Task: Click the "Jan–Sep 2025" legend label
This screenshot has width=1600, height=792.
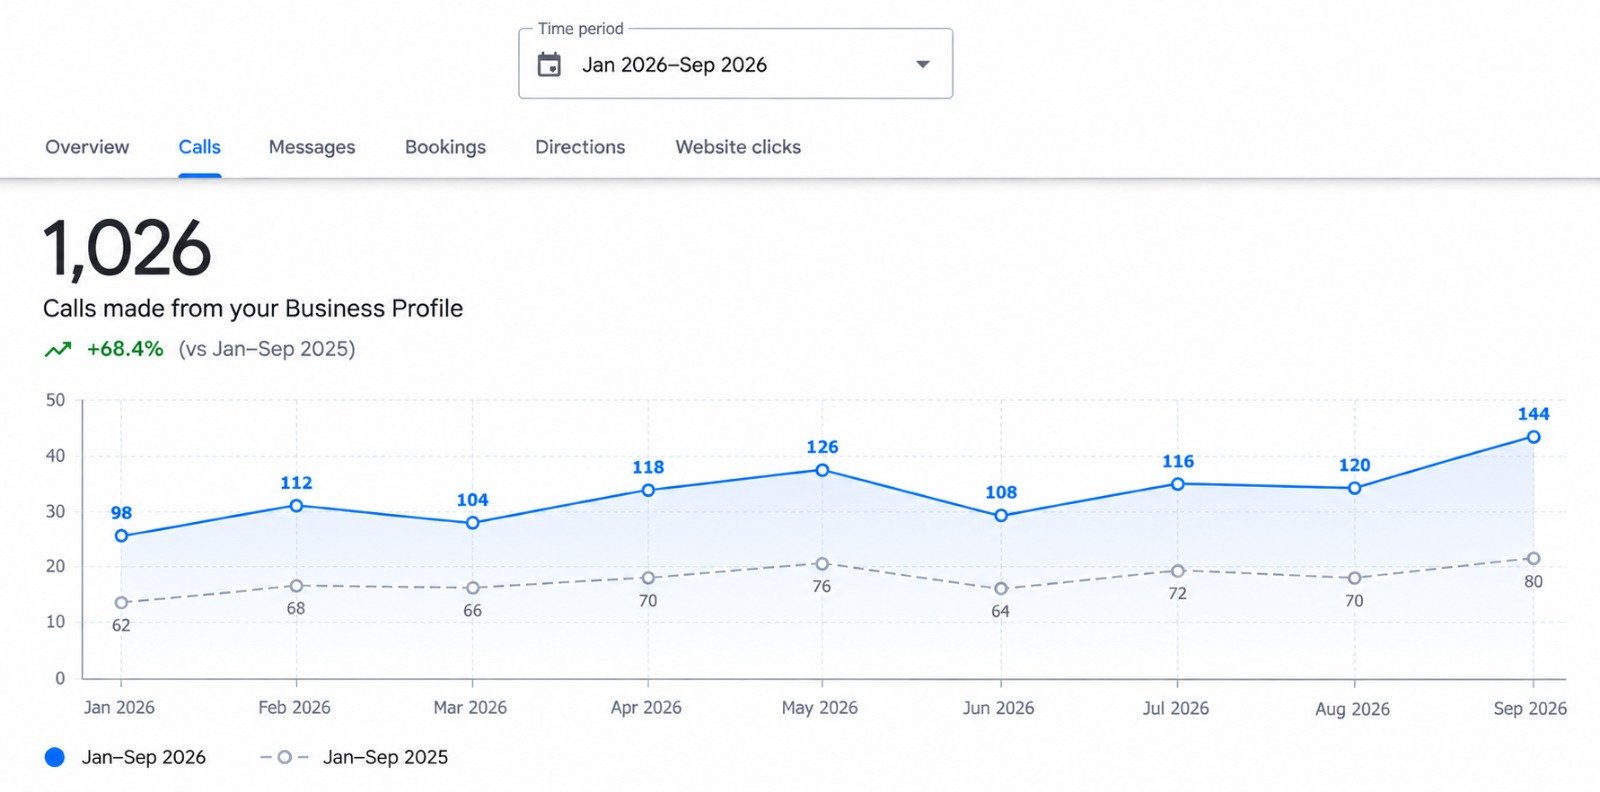Action: 386,757
